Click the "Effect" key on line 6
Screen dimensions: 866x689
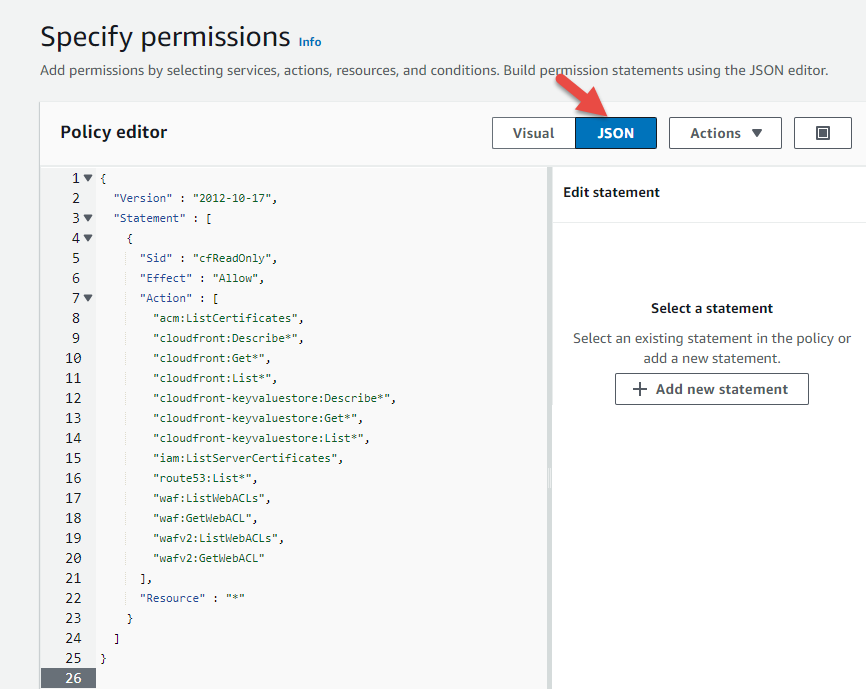click(166, 278)
